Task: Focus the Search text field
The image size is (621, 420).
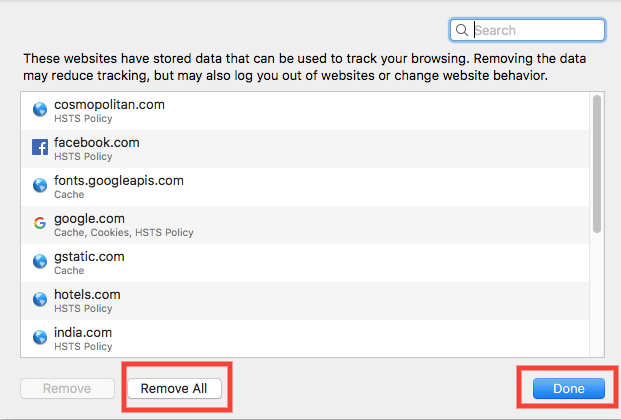Action: pyautogui.click(x=527, y=30)
